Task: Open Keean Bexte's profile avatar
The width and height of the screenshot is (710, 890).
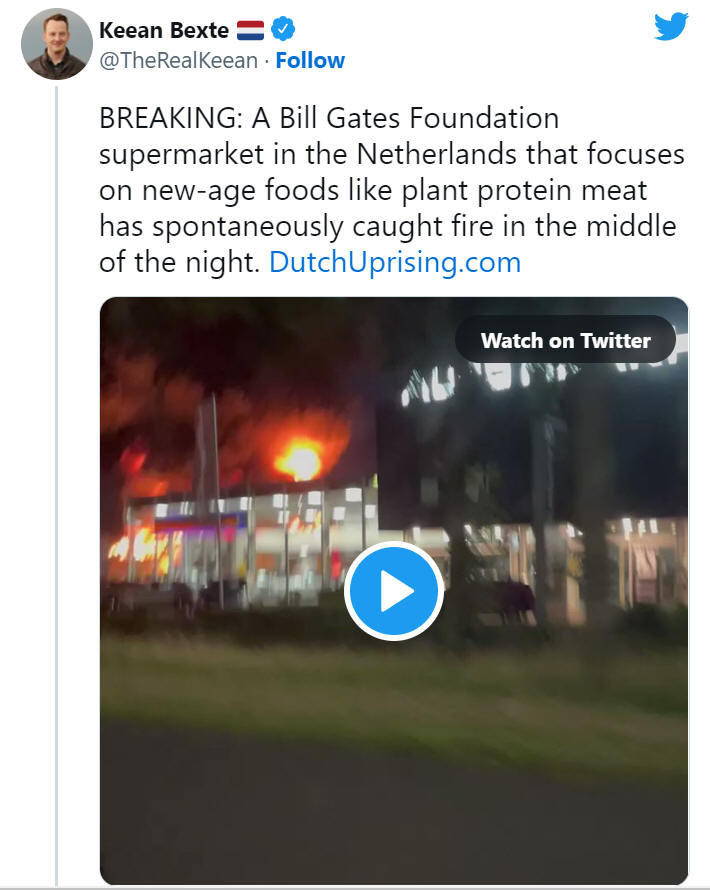Action: pyautogui.click(x=56, y=44)
